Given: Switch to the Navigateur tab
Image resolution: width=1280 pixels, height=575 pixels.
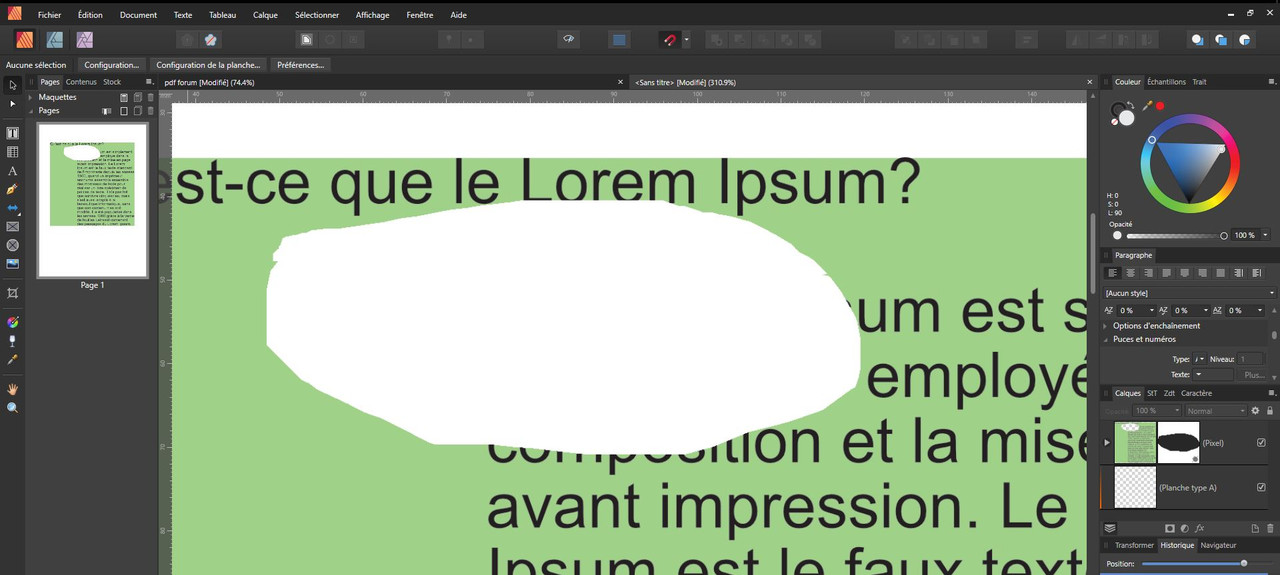Looking at the screenshot, I should pos(1218,545).
